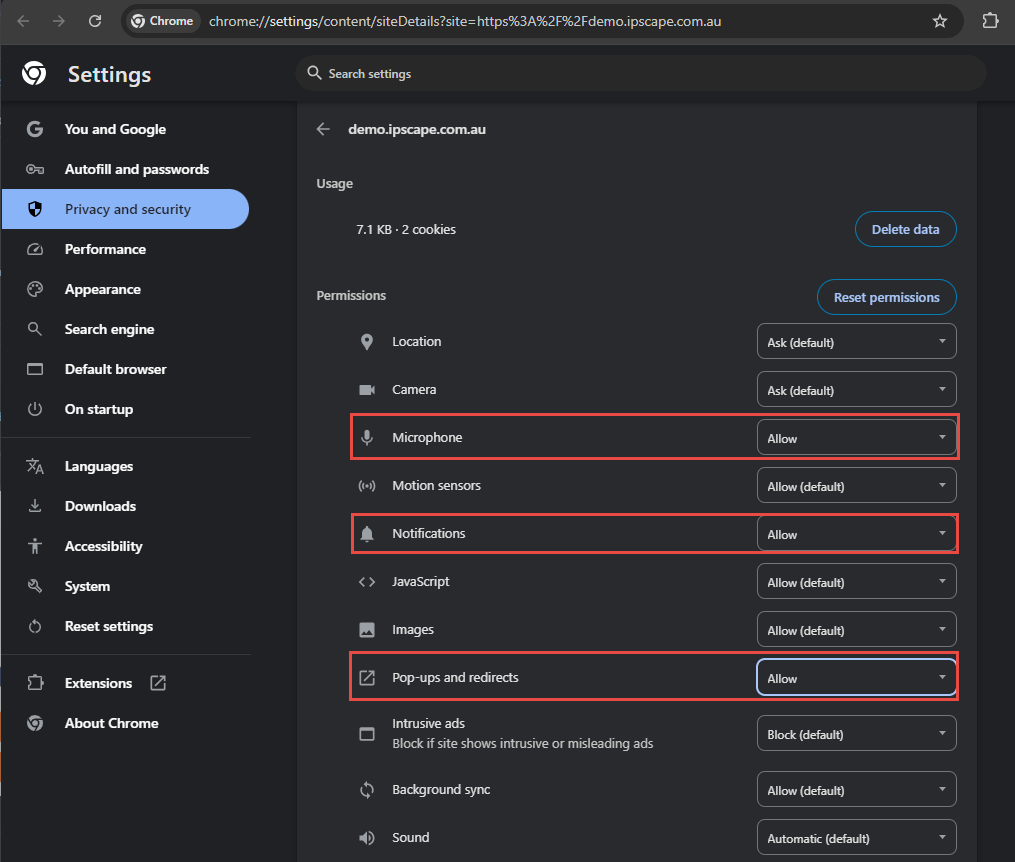Image resolution: width=1015 pixels, height=862 pixels.
Task: Expand the JavaScript permission dropdown
Action: pos(856,582)
